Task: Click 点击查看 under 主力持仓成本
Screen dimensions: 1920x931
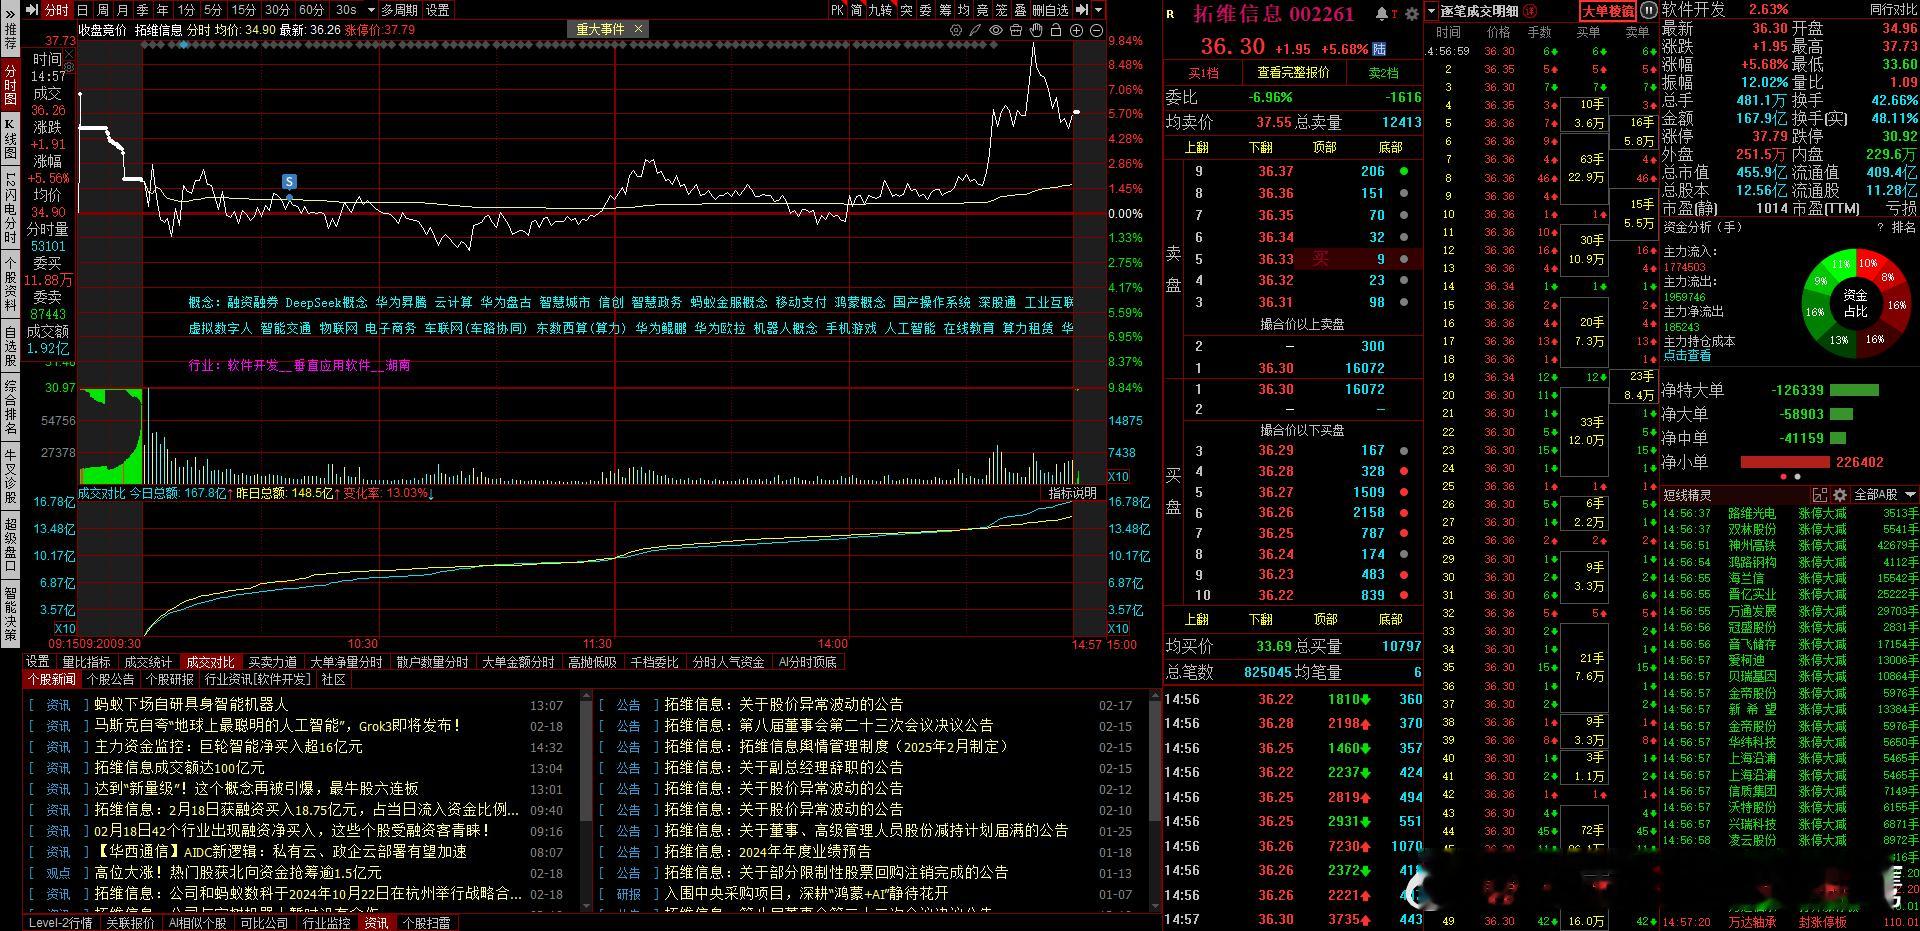Action: pyautogui.click(x=1687, y=355)
